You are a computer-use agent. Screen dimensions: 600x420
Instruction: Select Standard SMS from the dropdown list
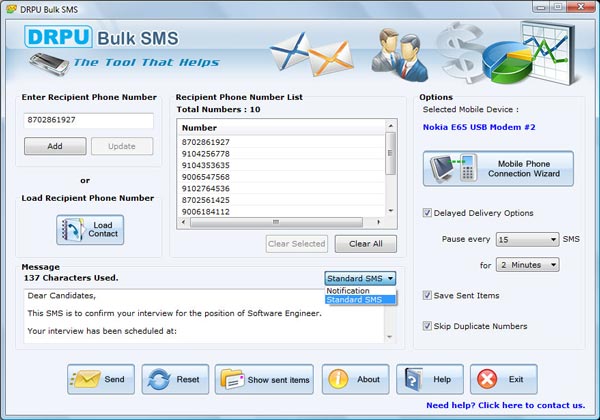pos(360,300)
